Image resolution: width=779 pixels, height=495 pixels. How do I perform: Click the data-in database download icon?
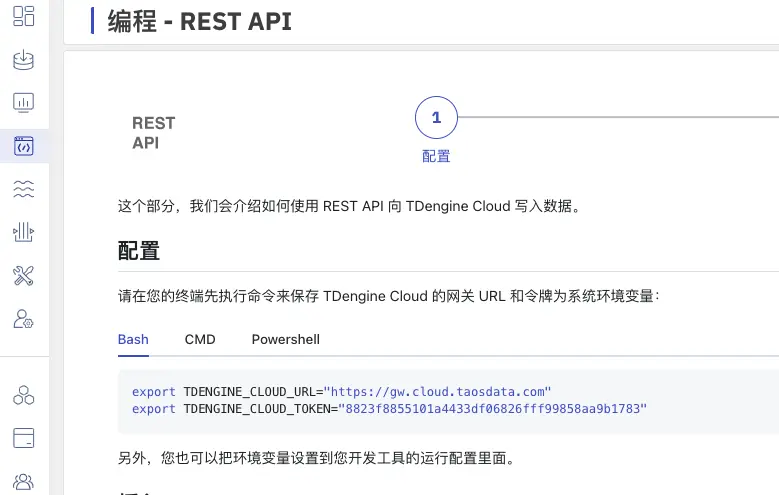point(24,60)
